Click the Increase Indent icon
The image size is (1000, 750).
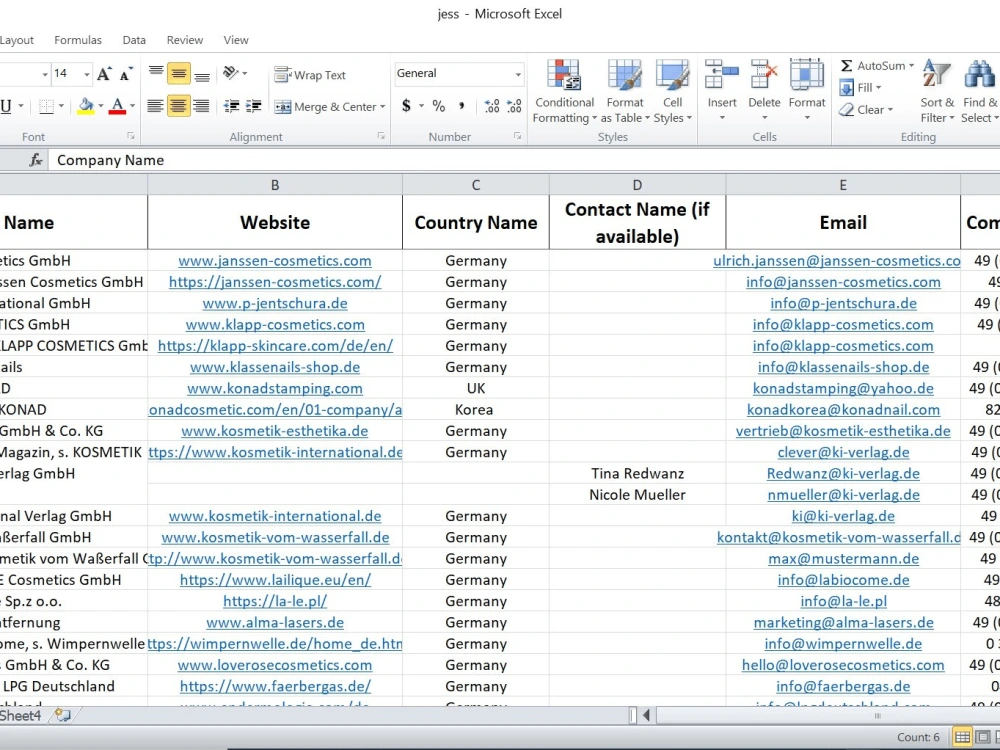tap(254, 106)
